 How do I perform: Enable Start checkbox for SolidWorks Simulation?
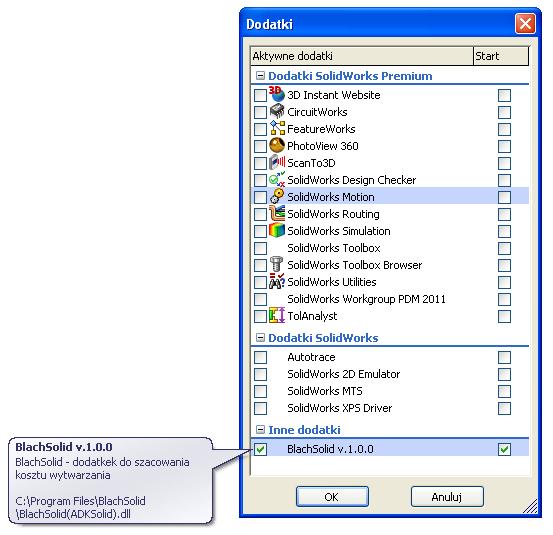tap(504, 231)
